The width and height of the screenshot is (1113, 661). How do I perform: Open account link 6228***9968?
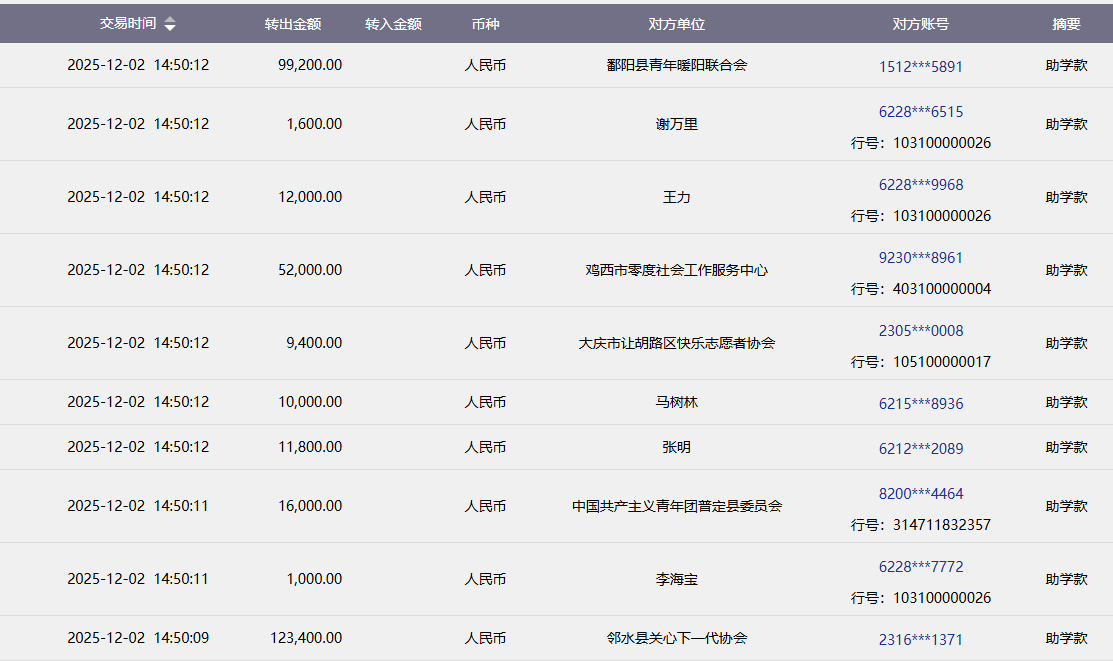(x=921, y=185)
